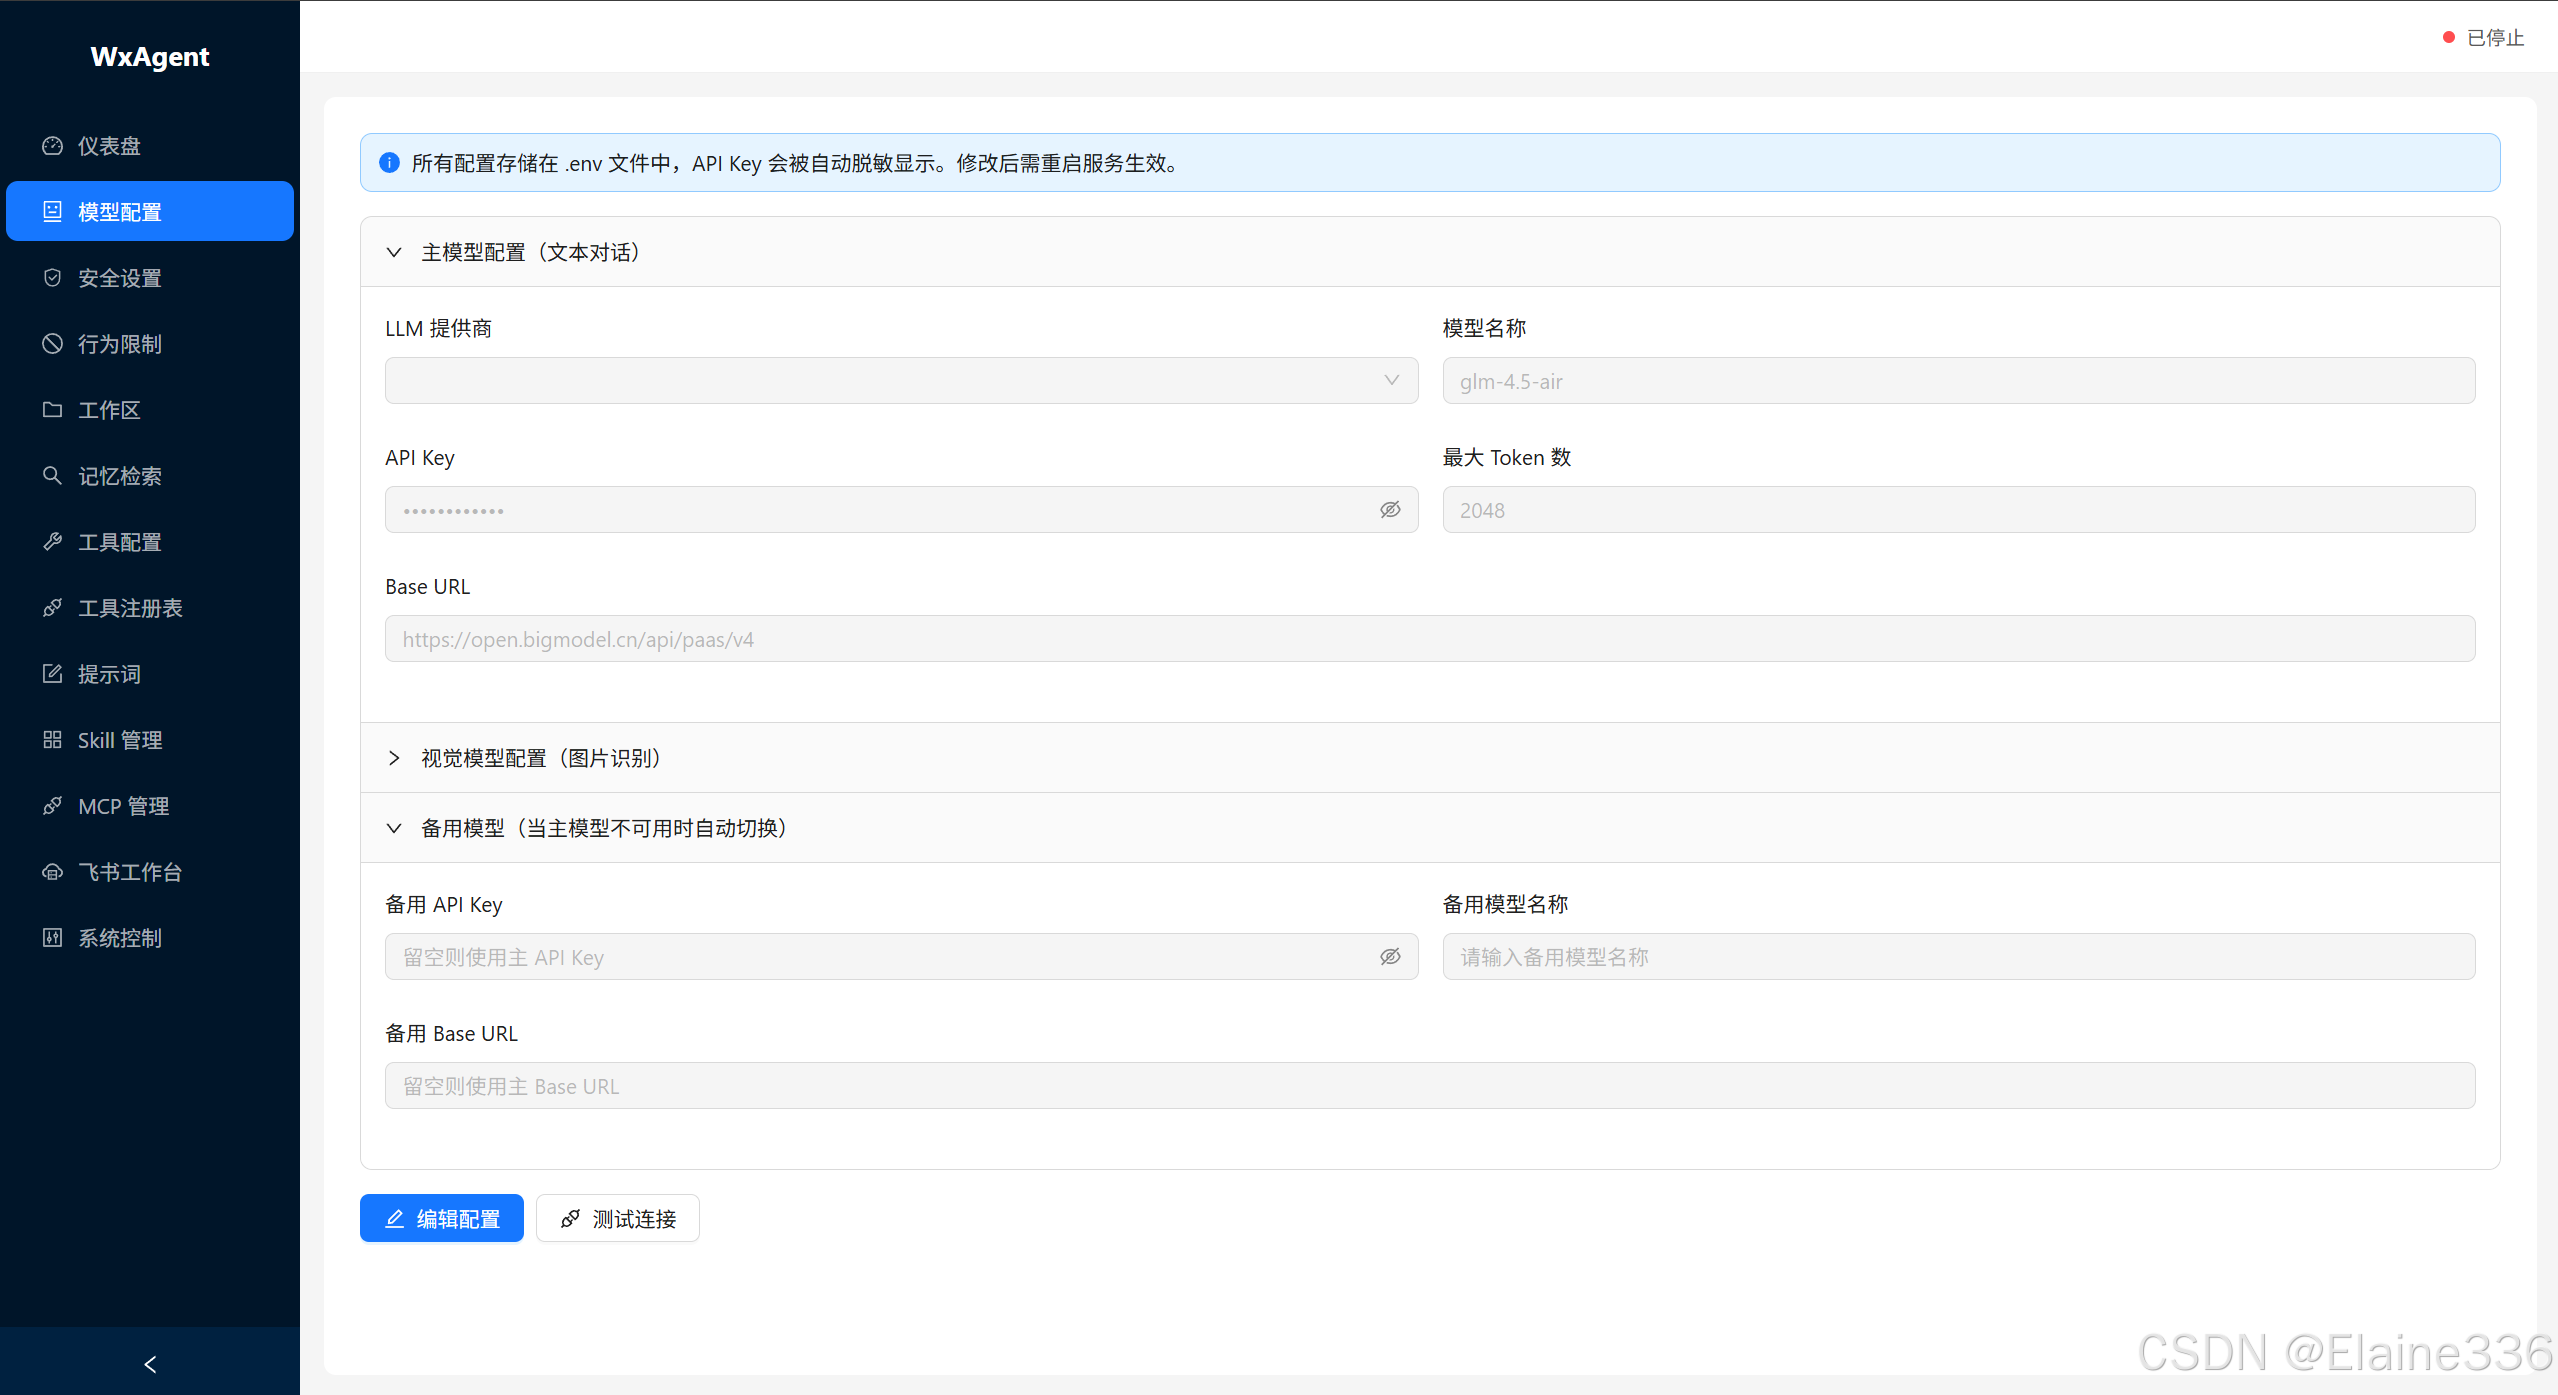
Task: Click the API icon for 工具注册表
Action: tap(53, 608)
